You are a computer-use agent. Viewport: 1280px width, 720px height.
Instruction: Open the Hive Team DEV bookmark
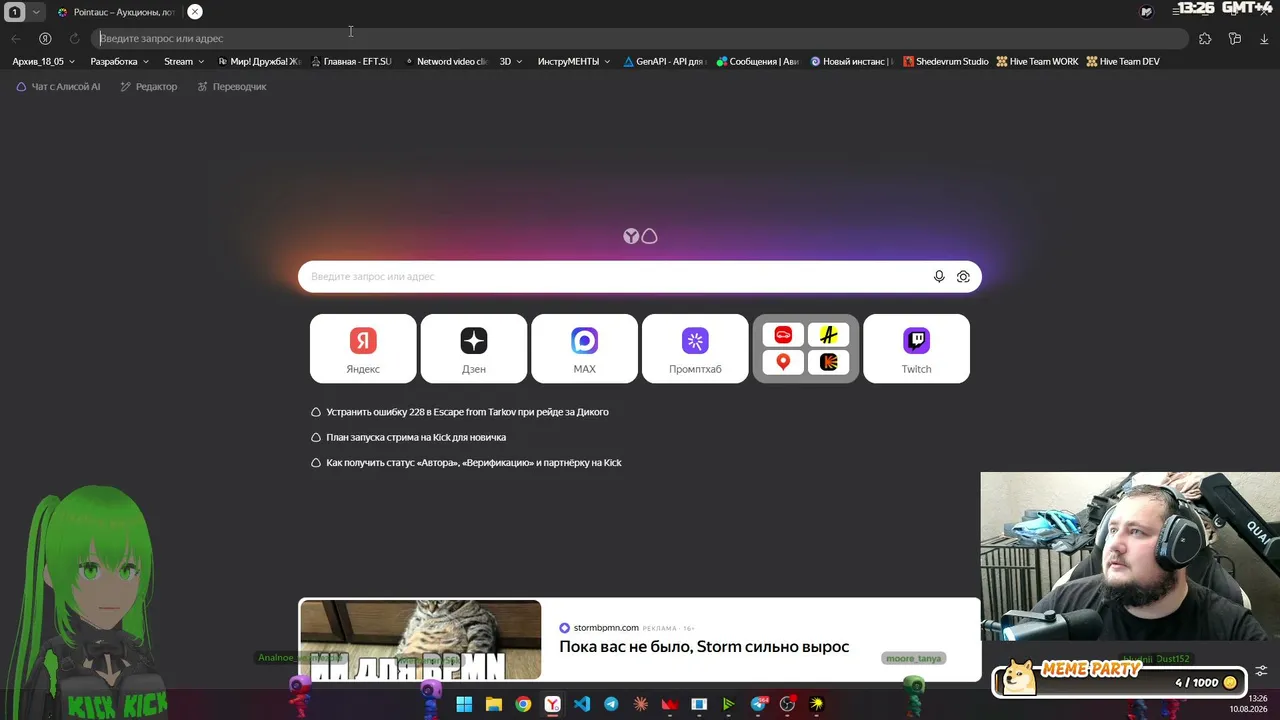click(1123, 62)
